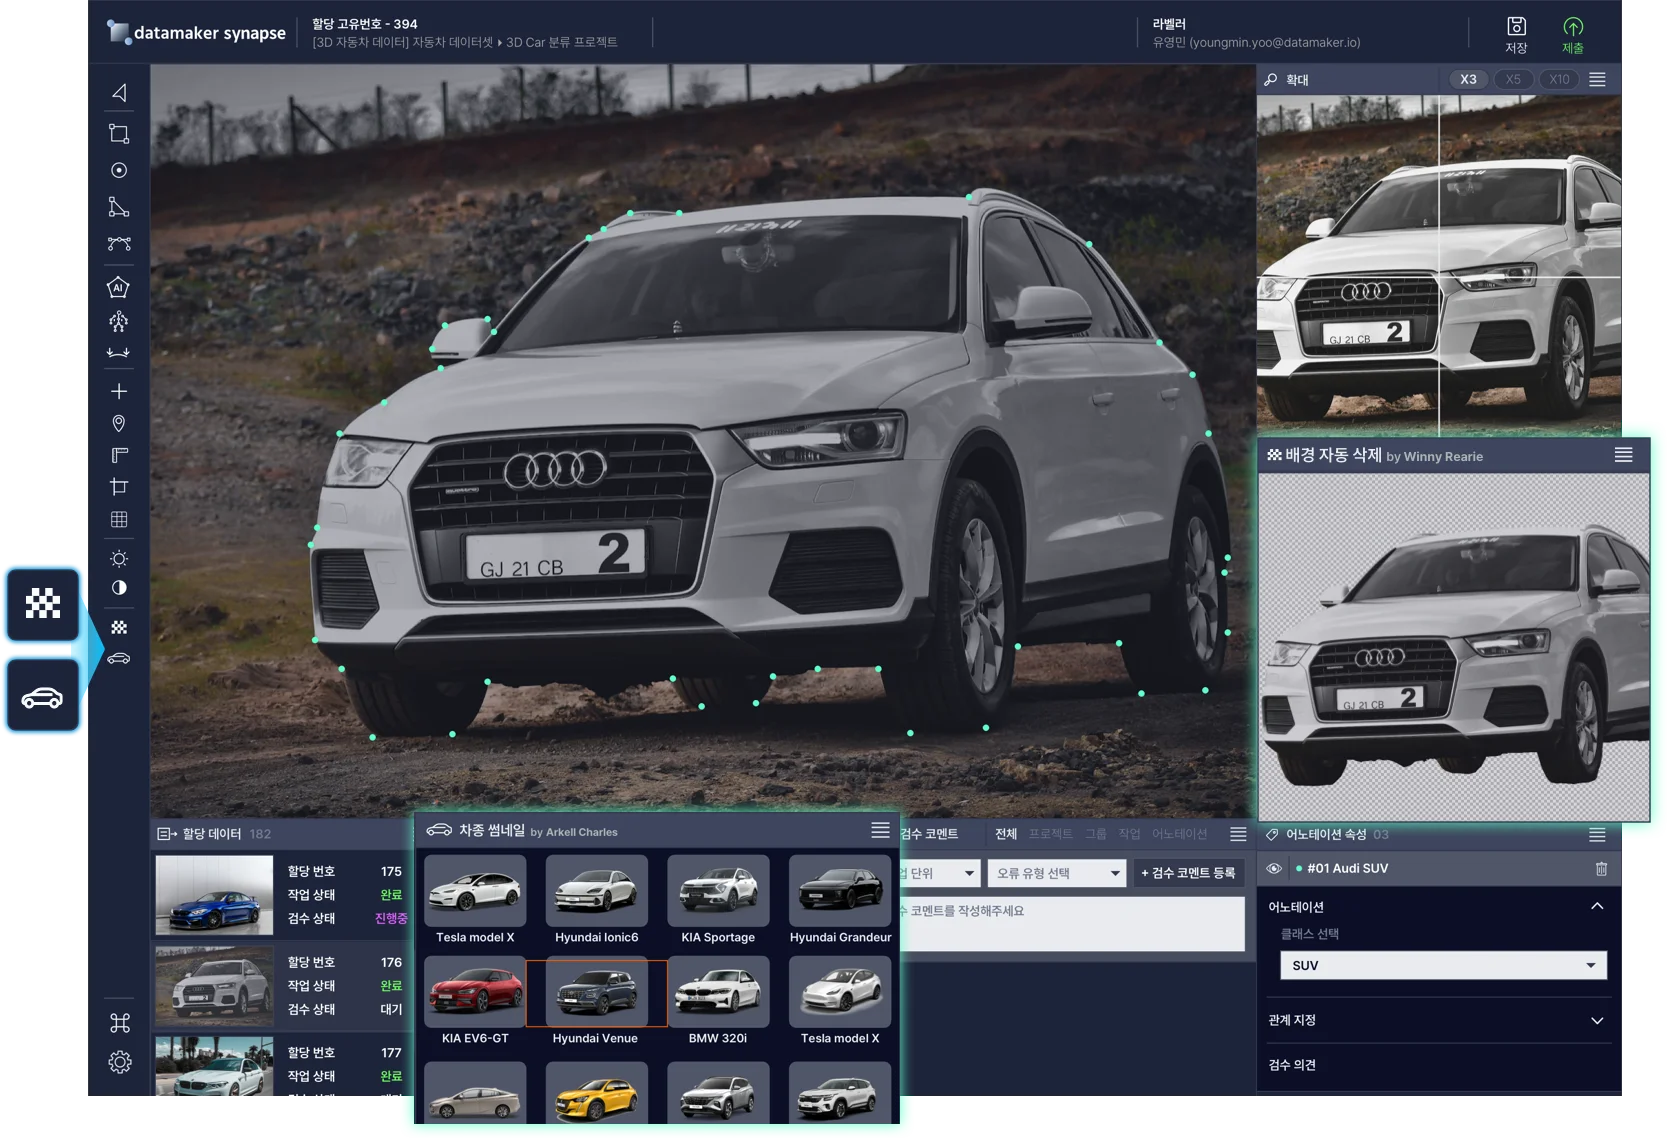Activate the AI auto-labeling tool
Image resolution: width=1676 pixels, height=1138 pixels.
(119, 288)
